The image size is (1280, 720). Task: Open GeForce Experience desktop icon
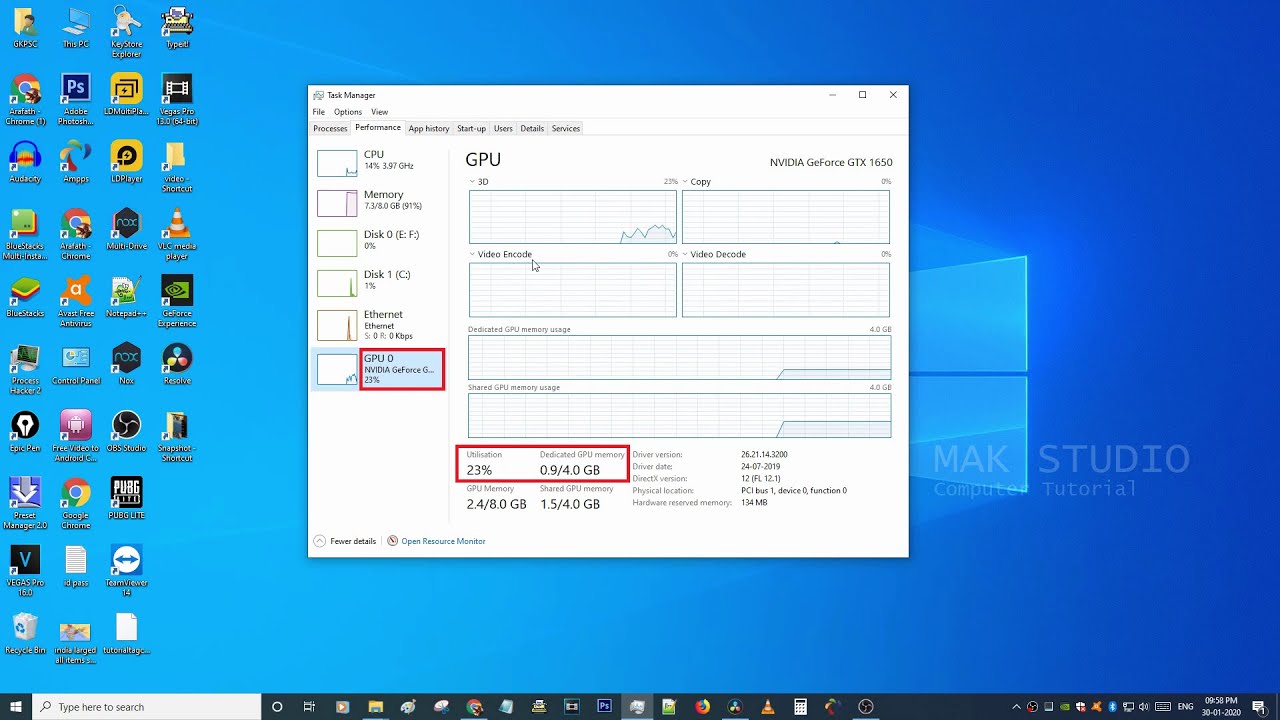(x=177, y=302)
